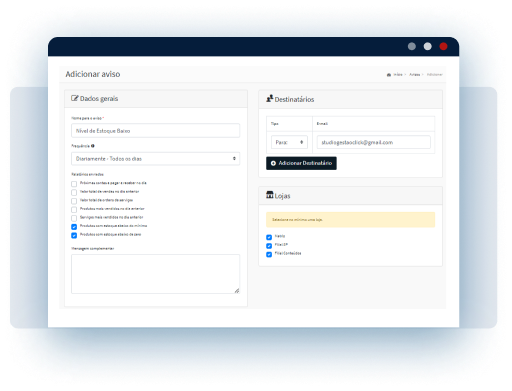The image size is (512, 391).
Task: Check 'Valor total de vendas no dia anterior'
Action: [x=74, y=192]
